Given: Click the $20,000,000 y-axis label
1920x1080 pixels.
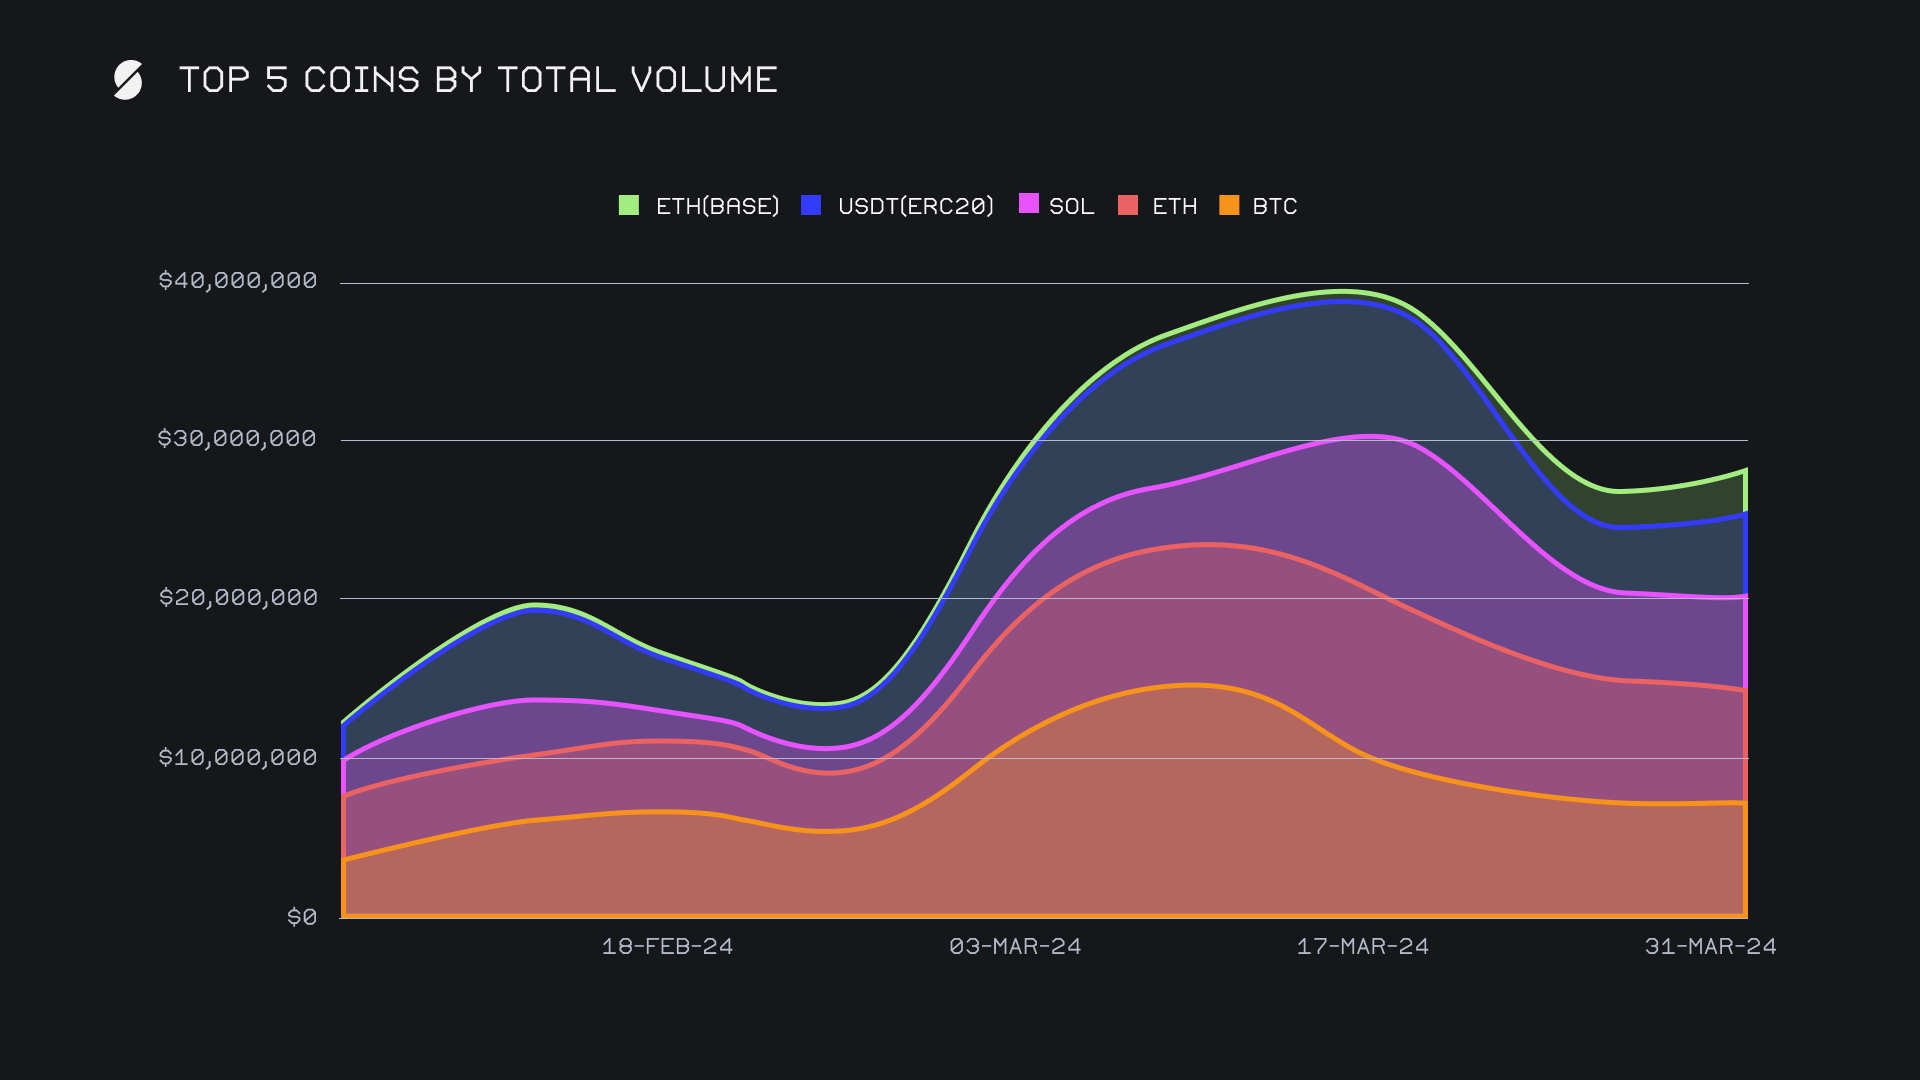Looking at the screenshot, I should pos(237,597).
